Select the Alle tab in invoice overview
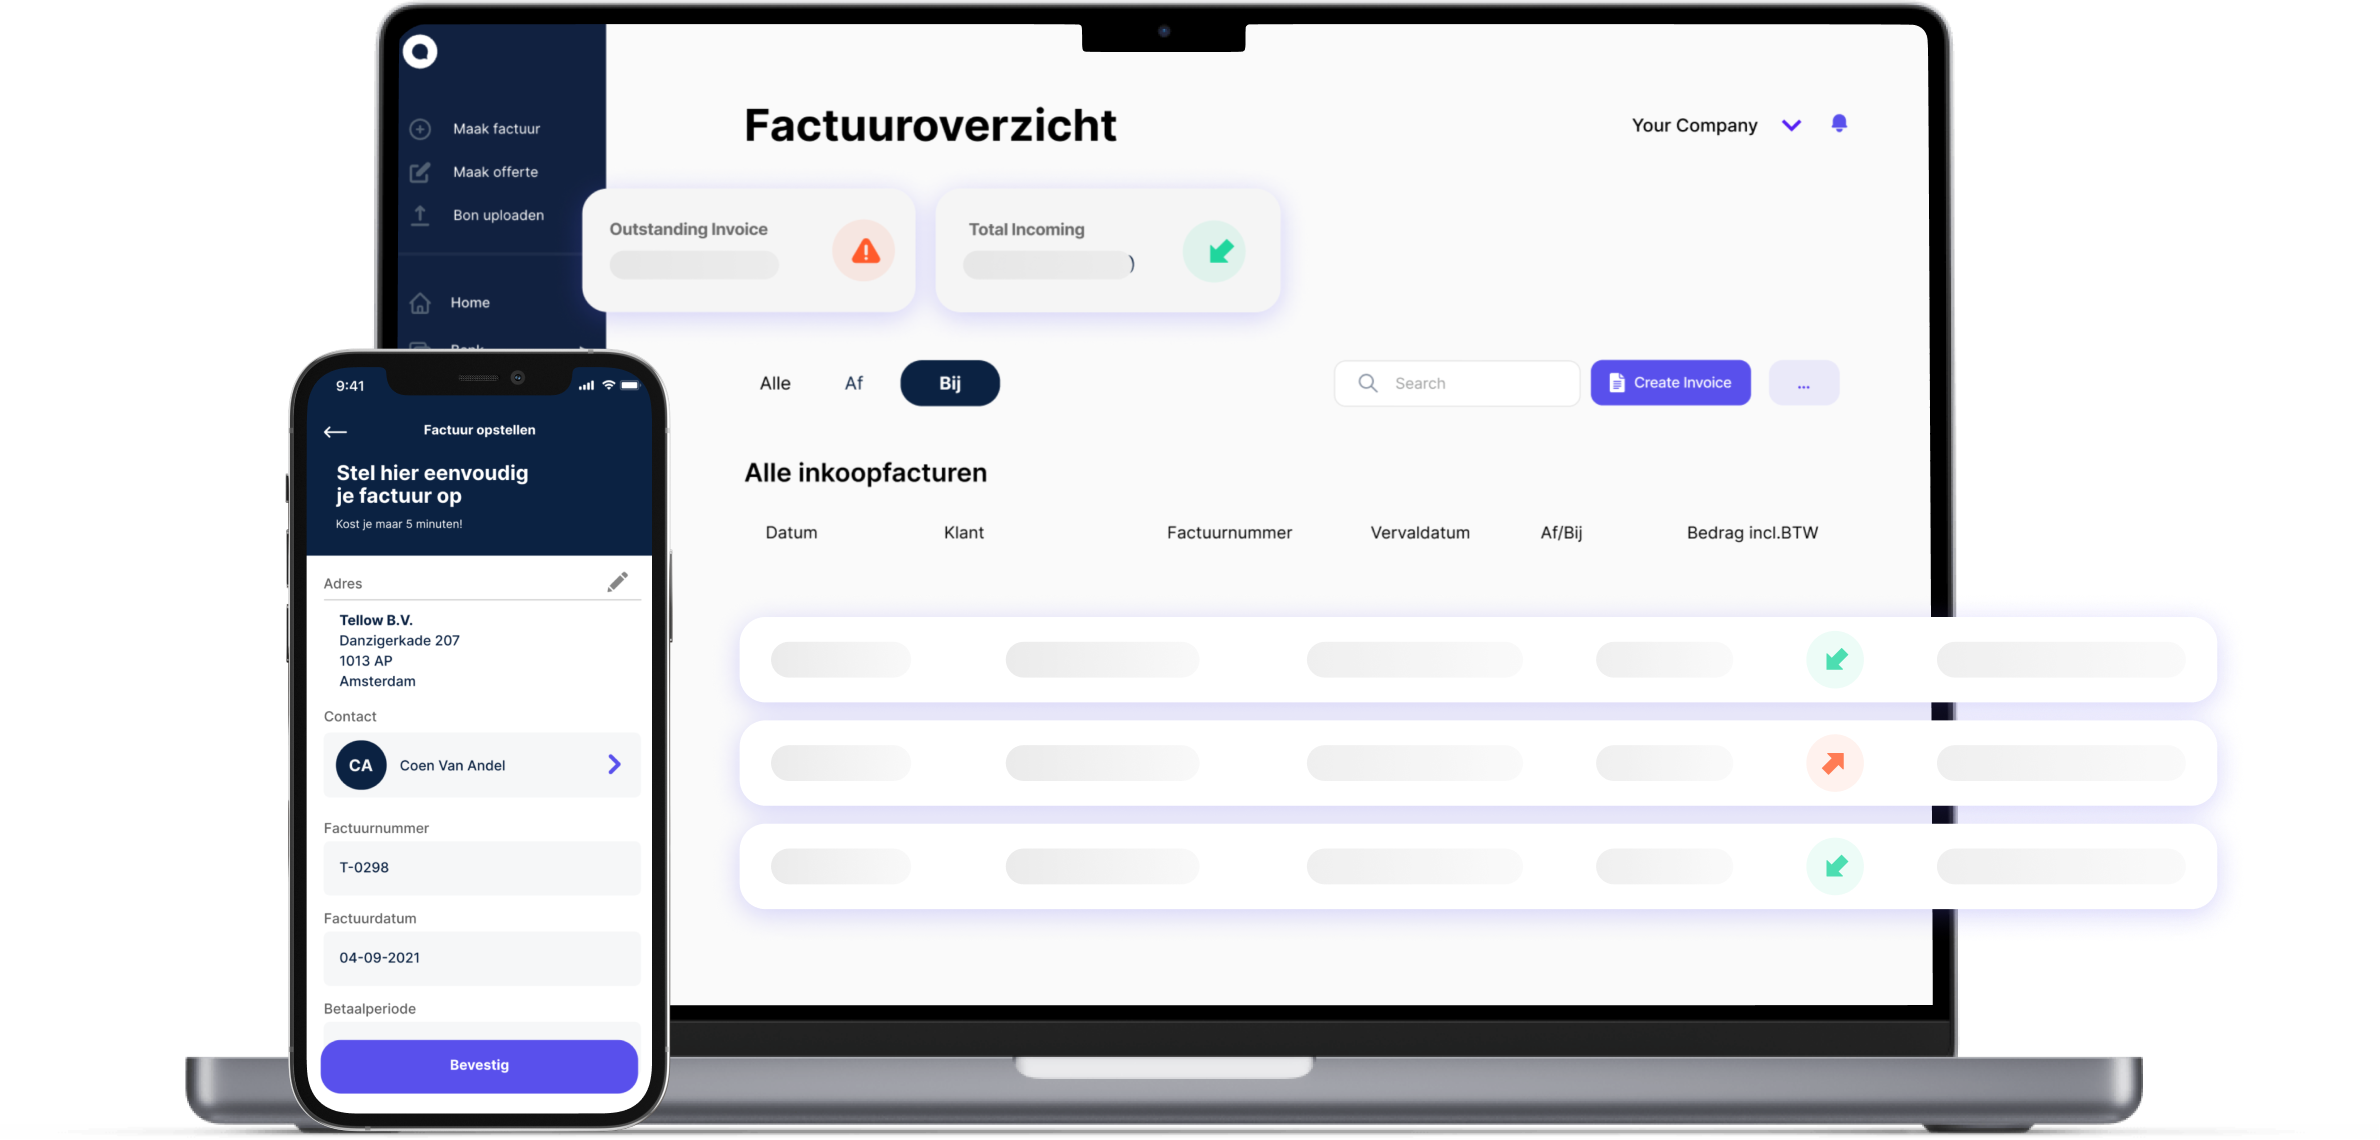The height and width of the screenshot is (1140, 2380). (x=776, y=383)
